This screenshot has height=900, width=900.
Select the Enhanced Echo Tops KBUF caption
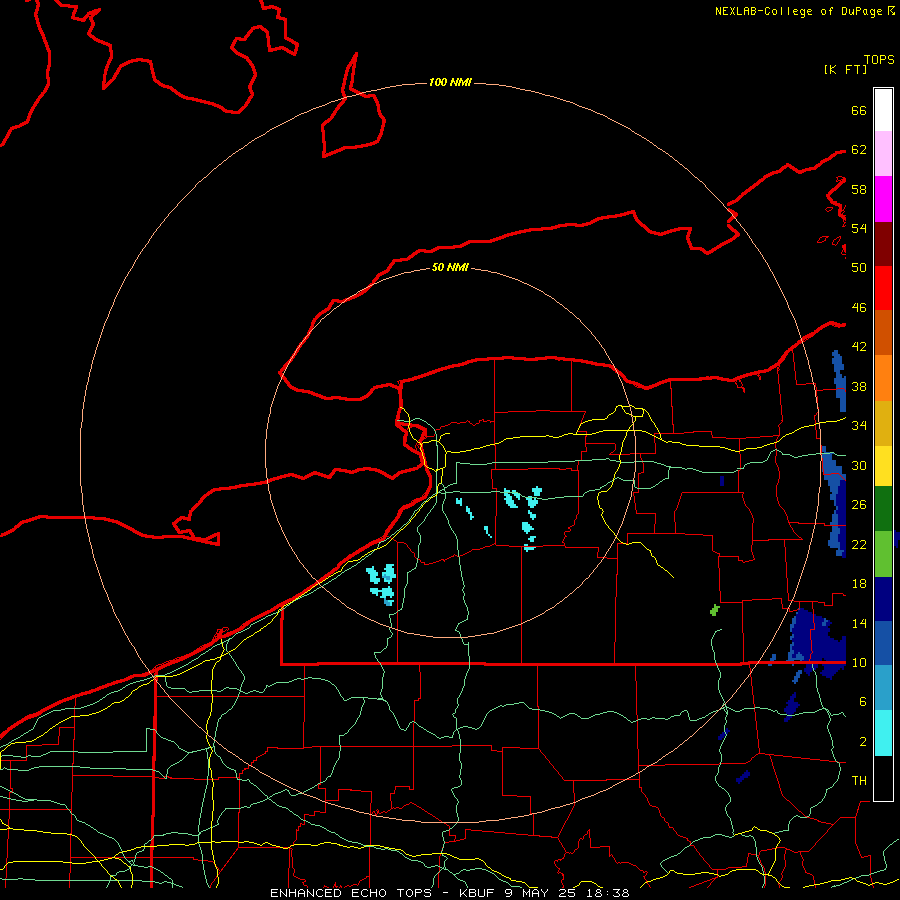(x=450, y=893)
